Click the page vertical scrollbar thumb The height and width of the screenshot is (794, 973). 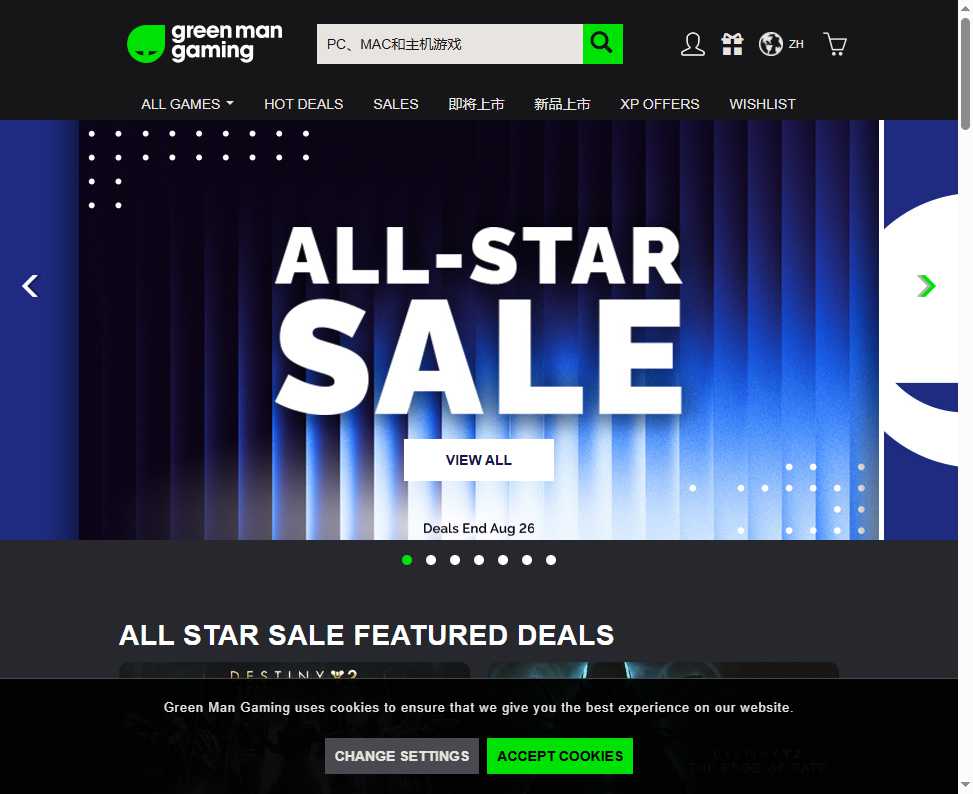click(966, 73)
